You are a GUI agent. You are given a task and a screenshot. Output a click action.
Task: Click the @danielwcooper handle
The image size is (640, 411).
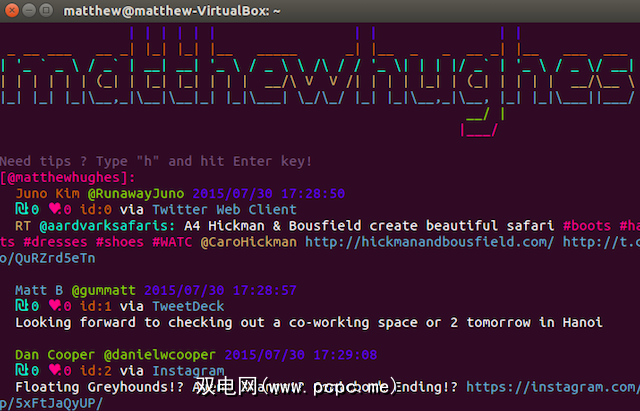[x=160, y=355]
